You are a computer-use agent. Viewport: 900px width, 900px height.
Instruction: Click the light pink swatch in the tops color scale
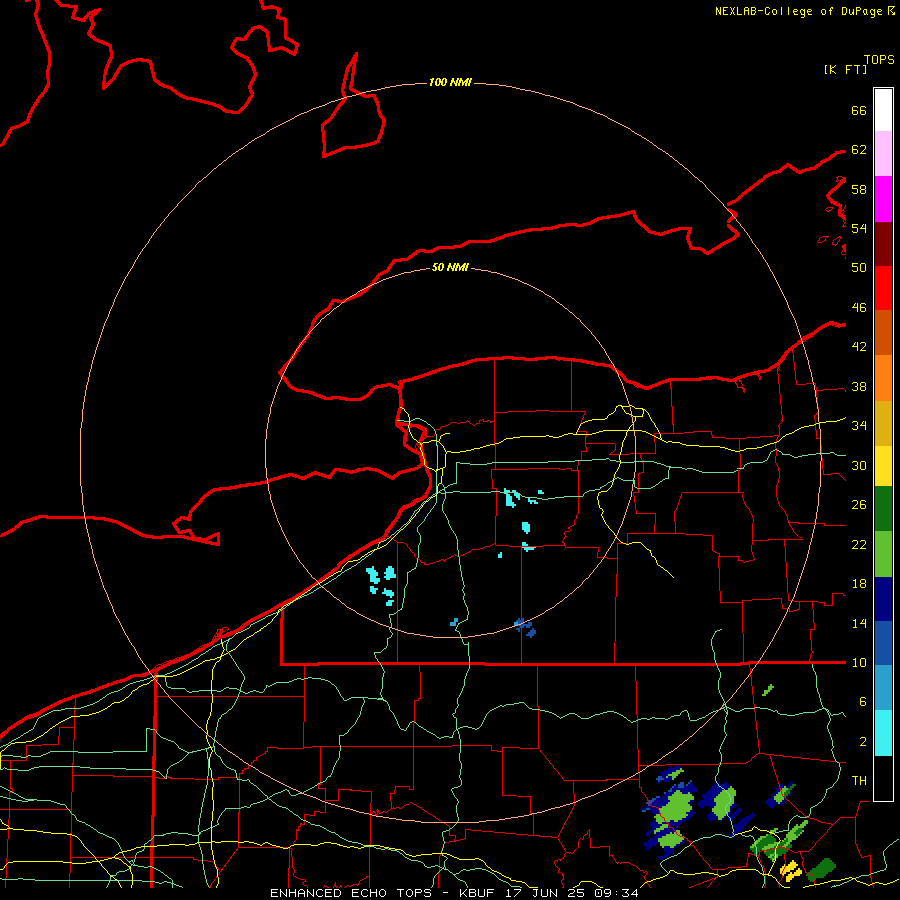[883, 154]
